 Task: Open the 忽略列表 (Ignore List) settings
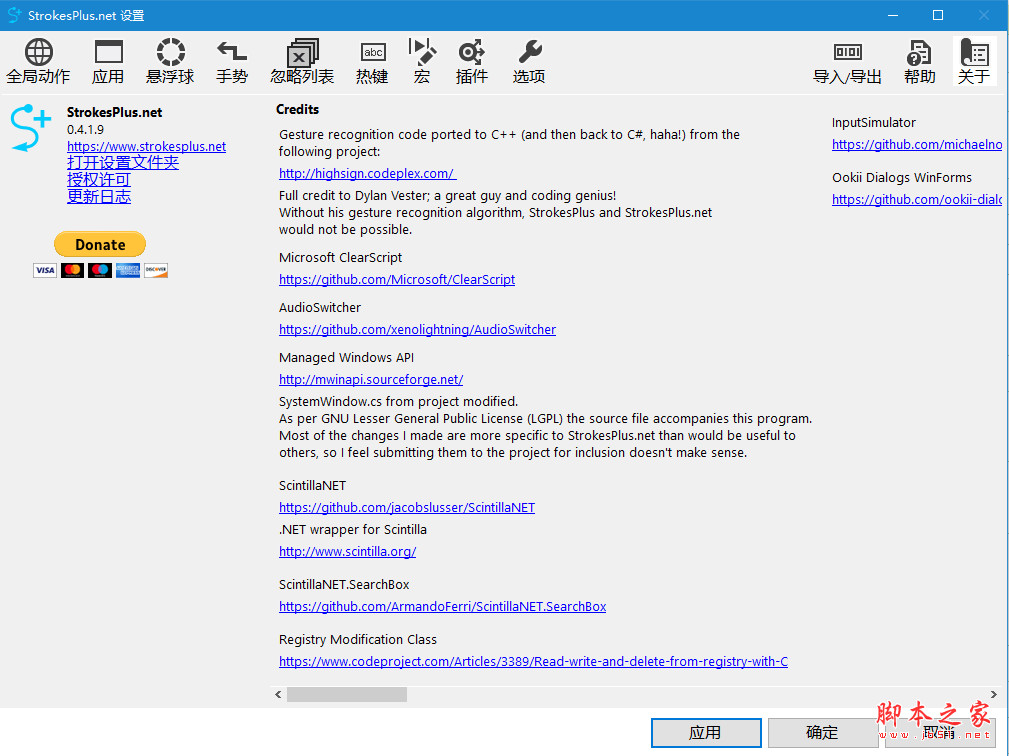pyautogui.click(x=301, y=60)
